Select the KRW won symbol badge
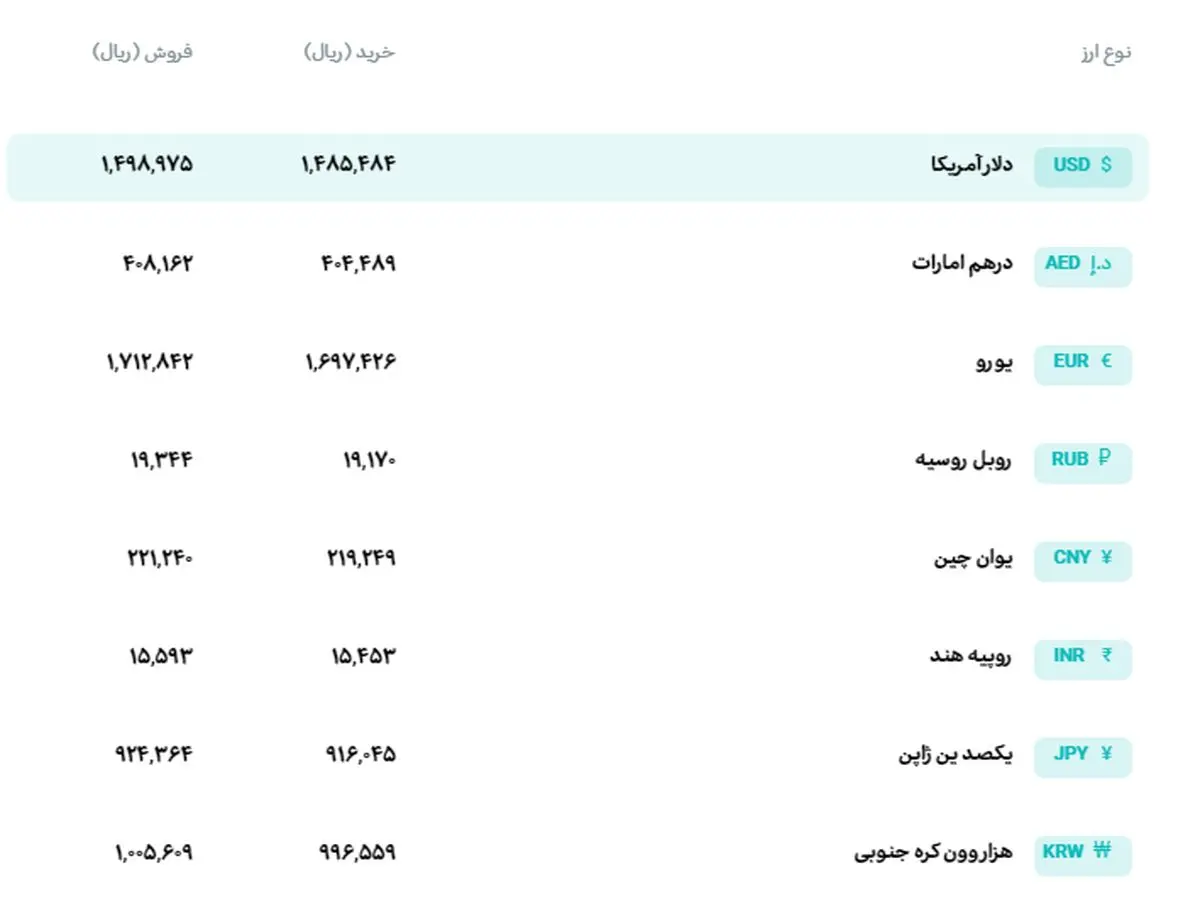 pyautogui.click(x=1083, y=853)
